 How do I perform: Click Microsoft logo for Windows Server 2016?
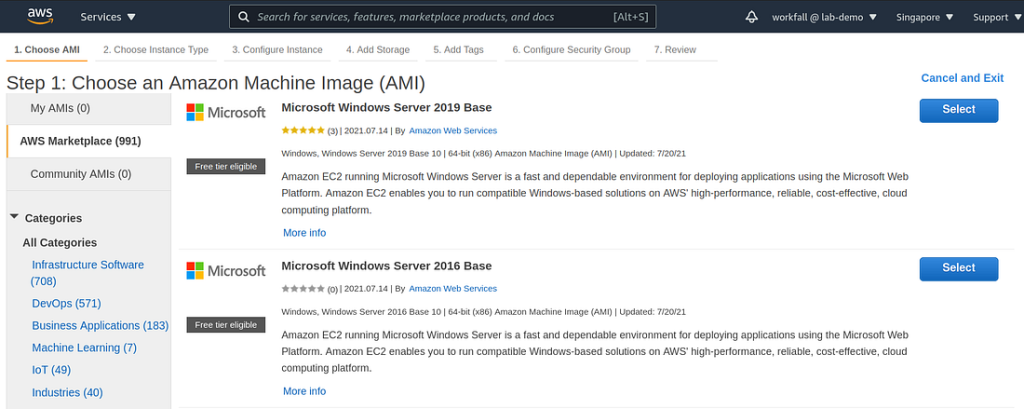(226, 271)
